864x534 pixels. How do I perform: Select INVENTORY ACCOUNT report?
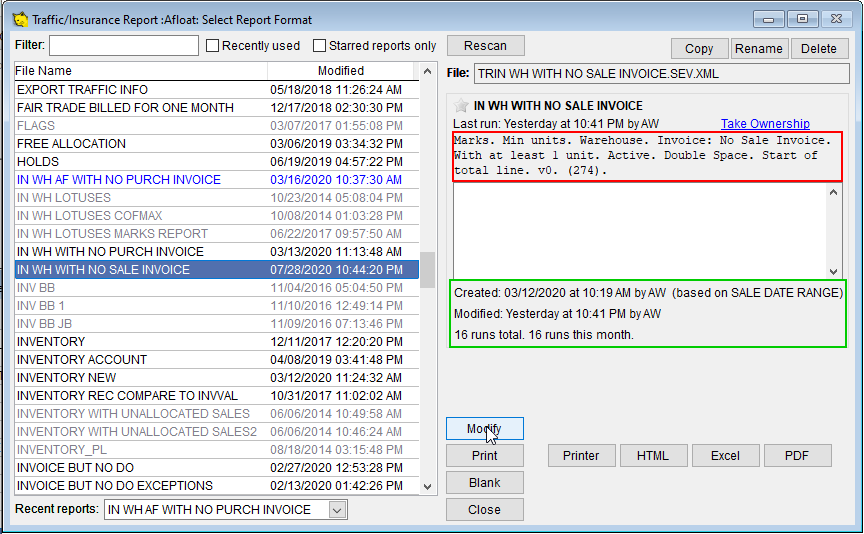(217, 359)
